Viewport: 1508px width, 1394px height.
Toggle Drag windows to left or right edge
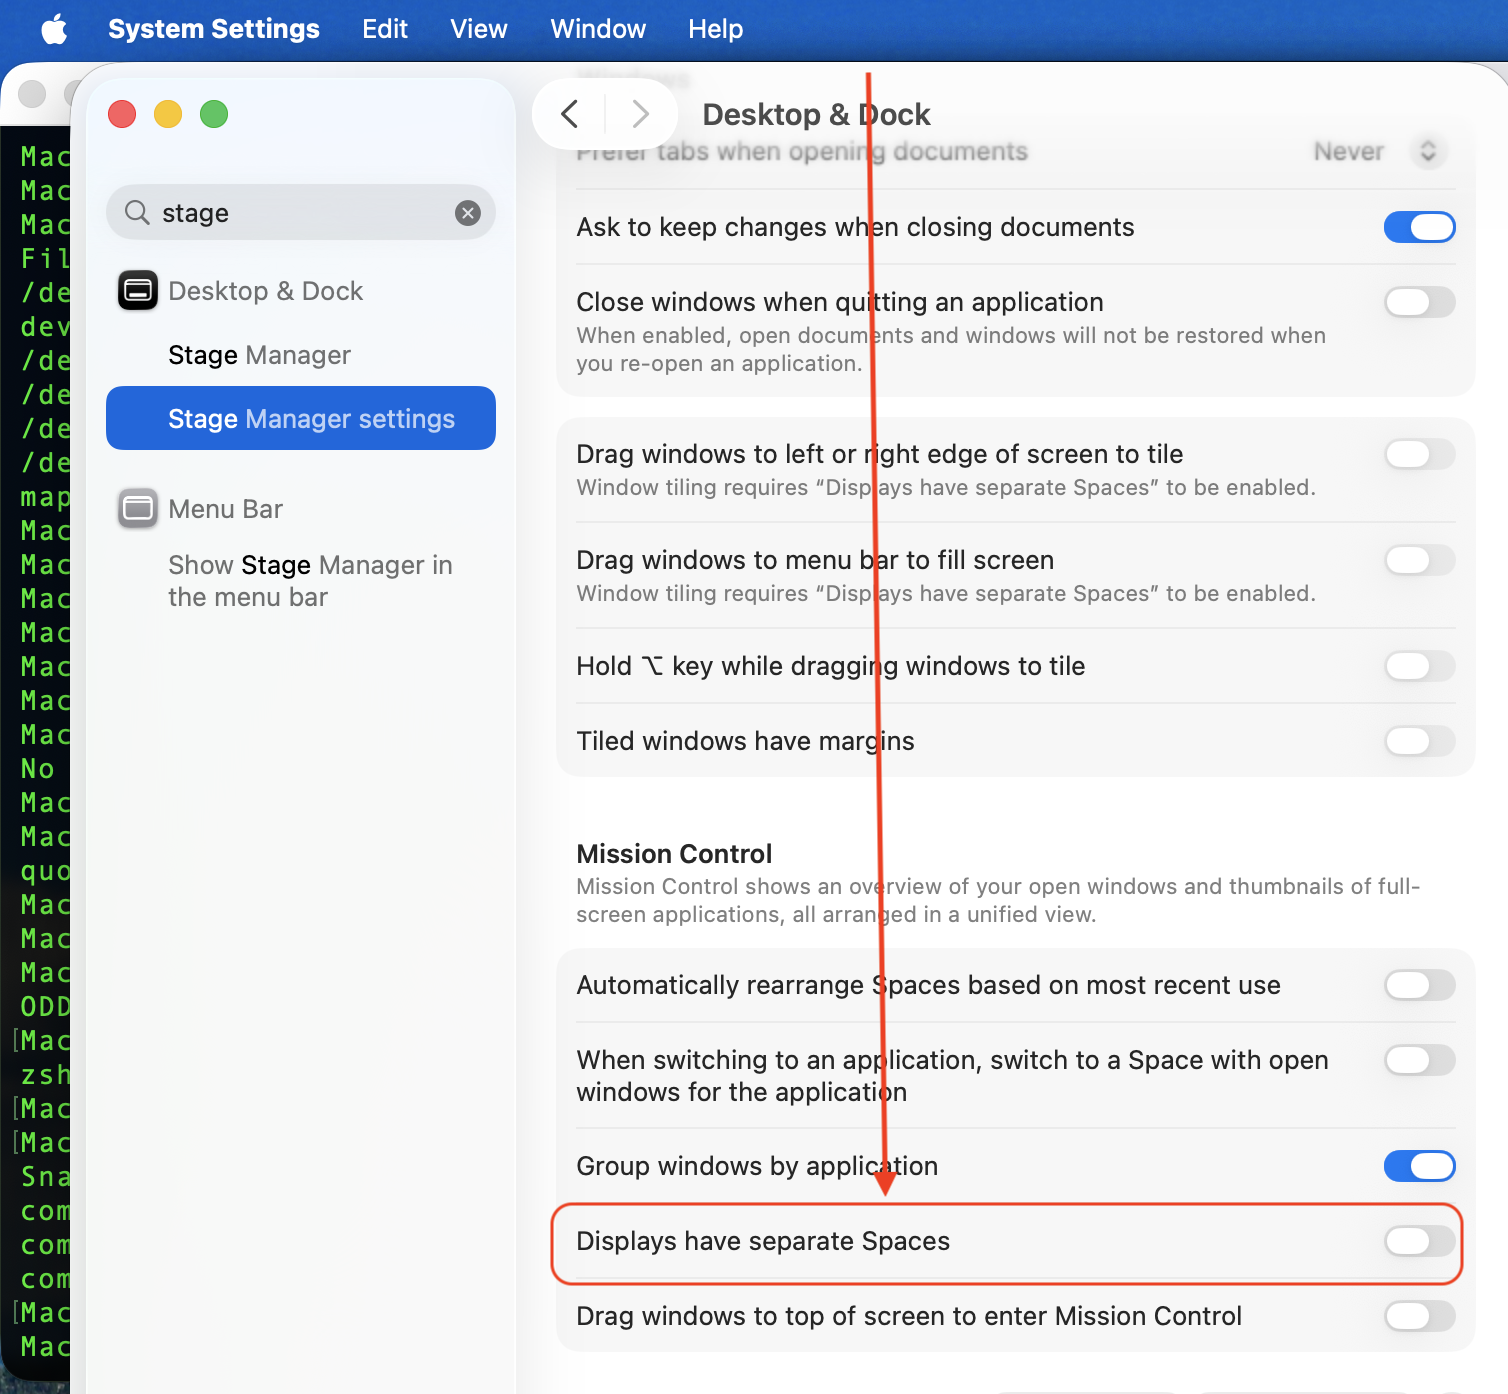point(1419,454)
